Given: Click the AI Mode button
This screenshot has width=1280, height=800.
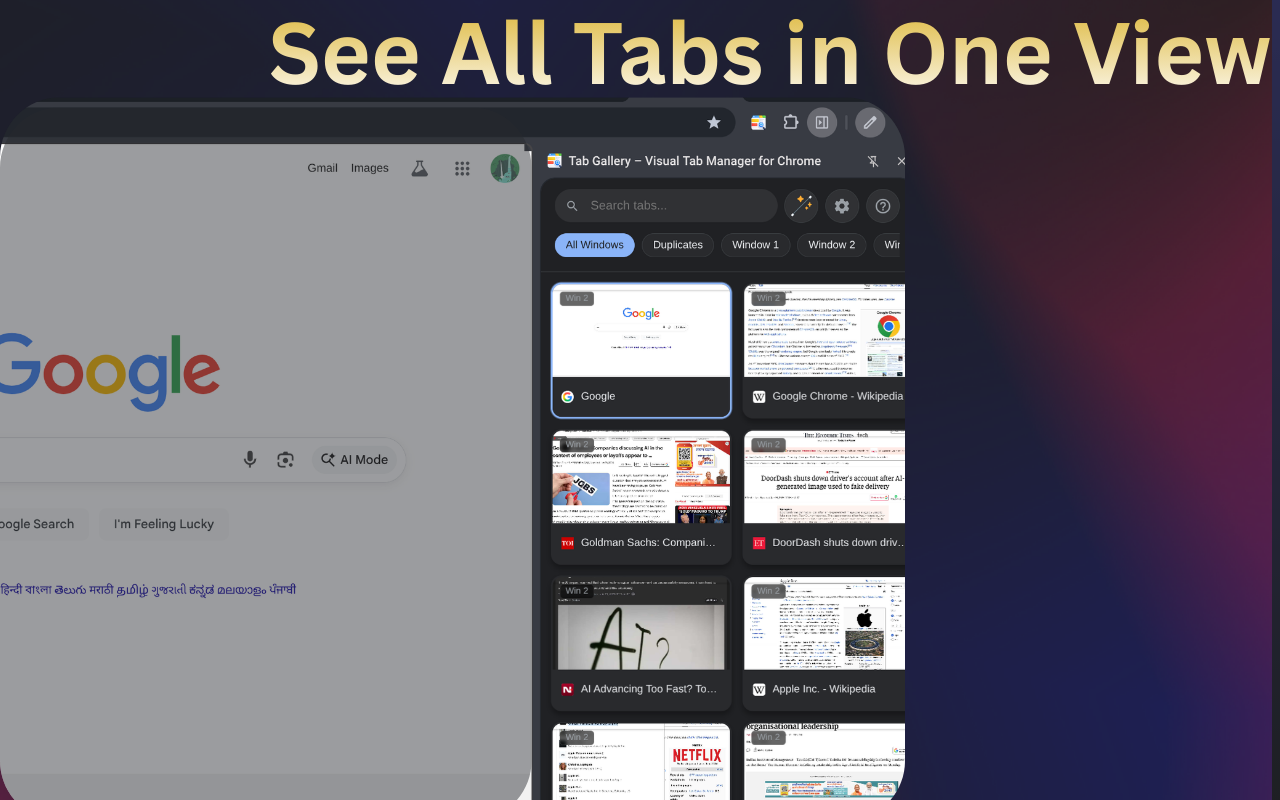Looking at the screenshot, I should [355, 459].
